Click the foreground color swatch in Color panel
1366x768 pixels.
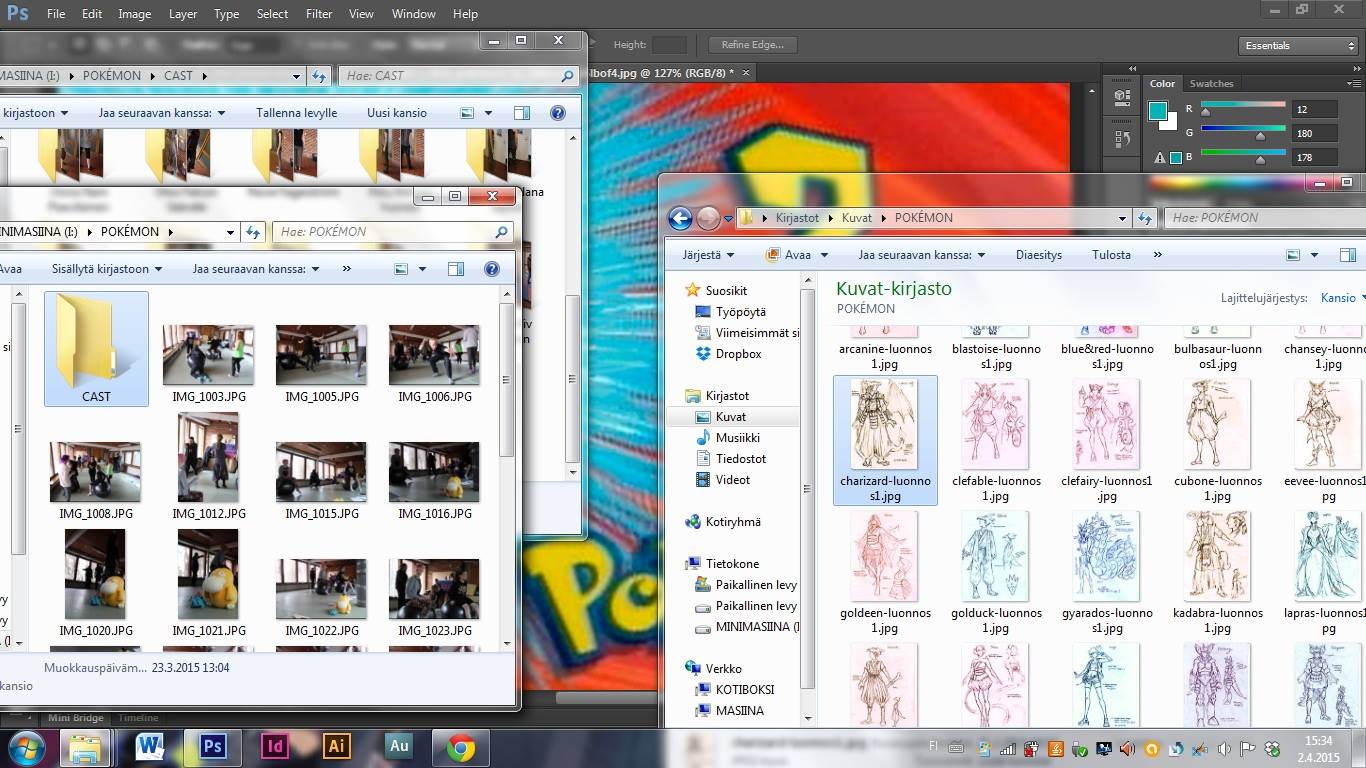pyautogui.click(x=1157, y=110)
